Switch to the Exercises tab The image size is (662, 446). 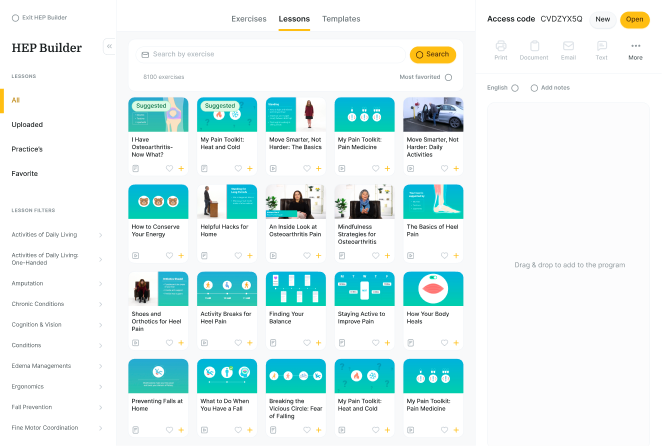tap(249, 19)
